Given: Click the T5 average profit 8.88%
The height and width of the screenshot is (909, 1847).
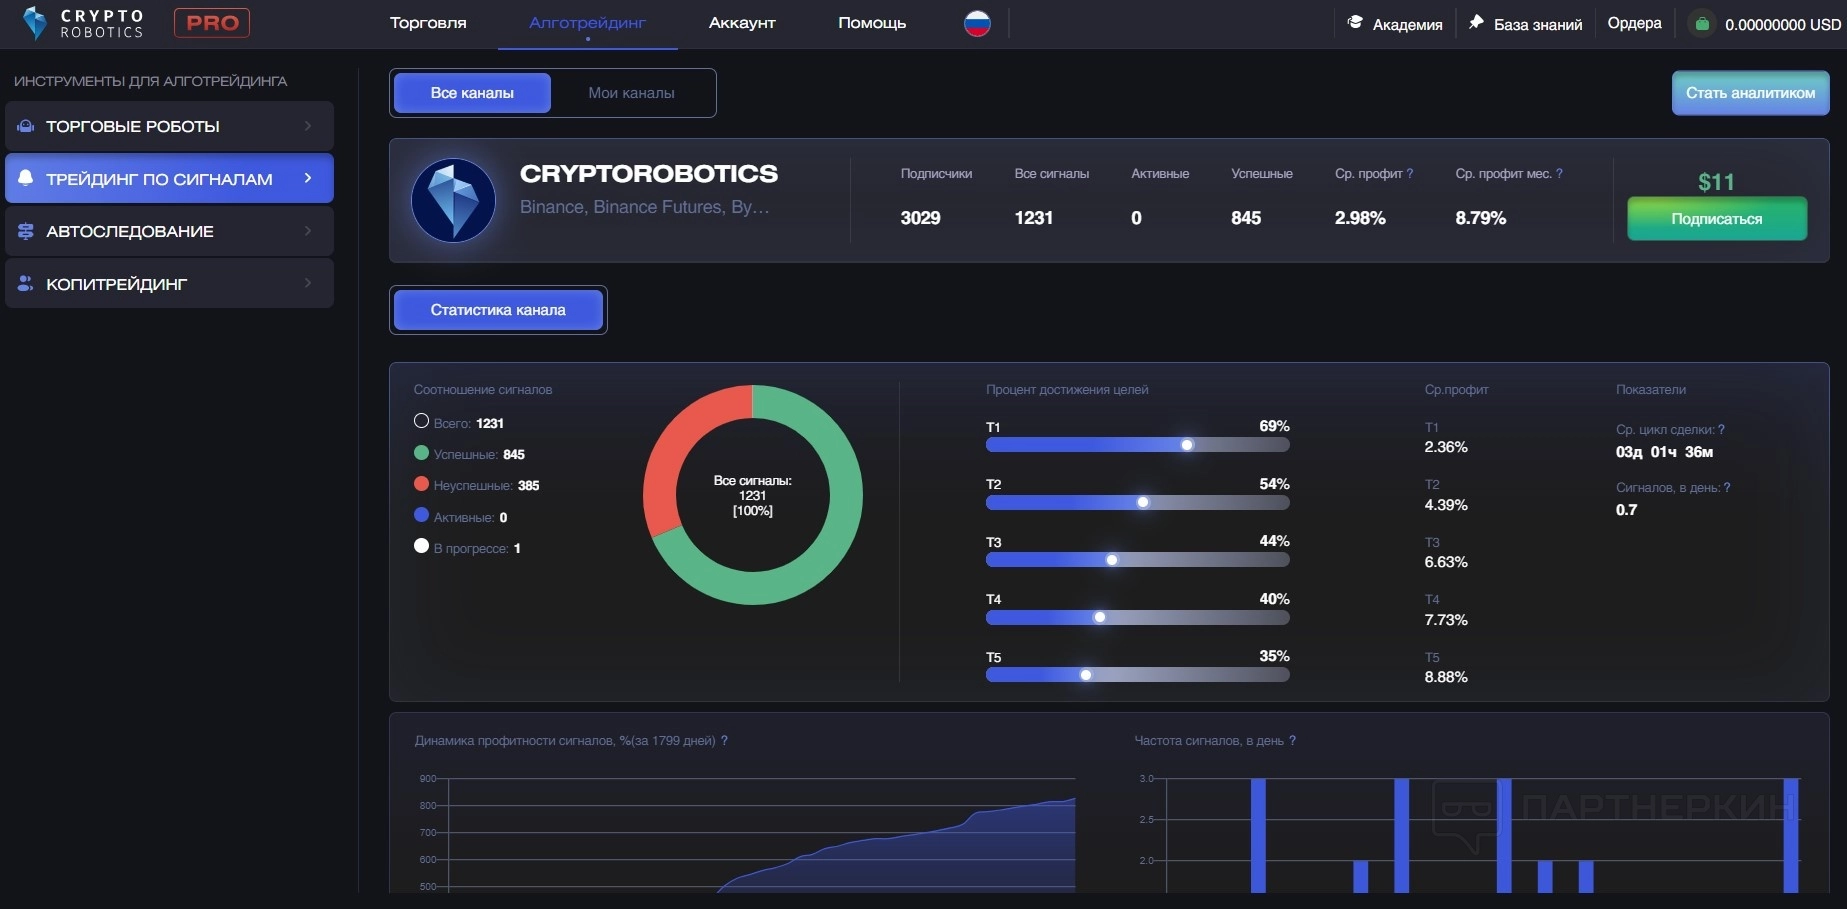Looking at the screenshot, I should (1446, 677).
